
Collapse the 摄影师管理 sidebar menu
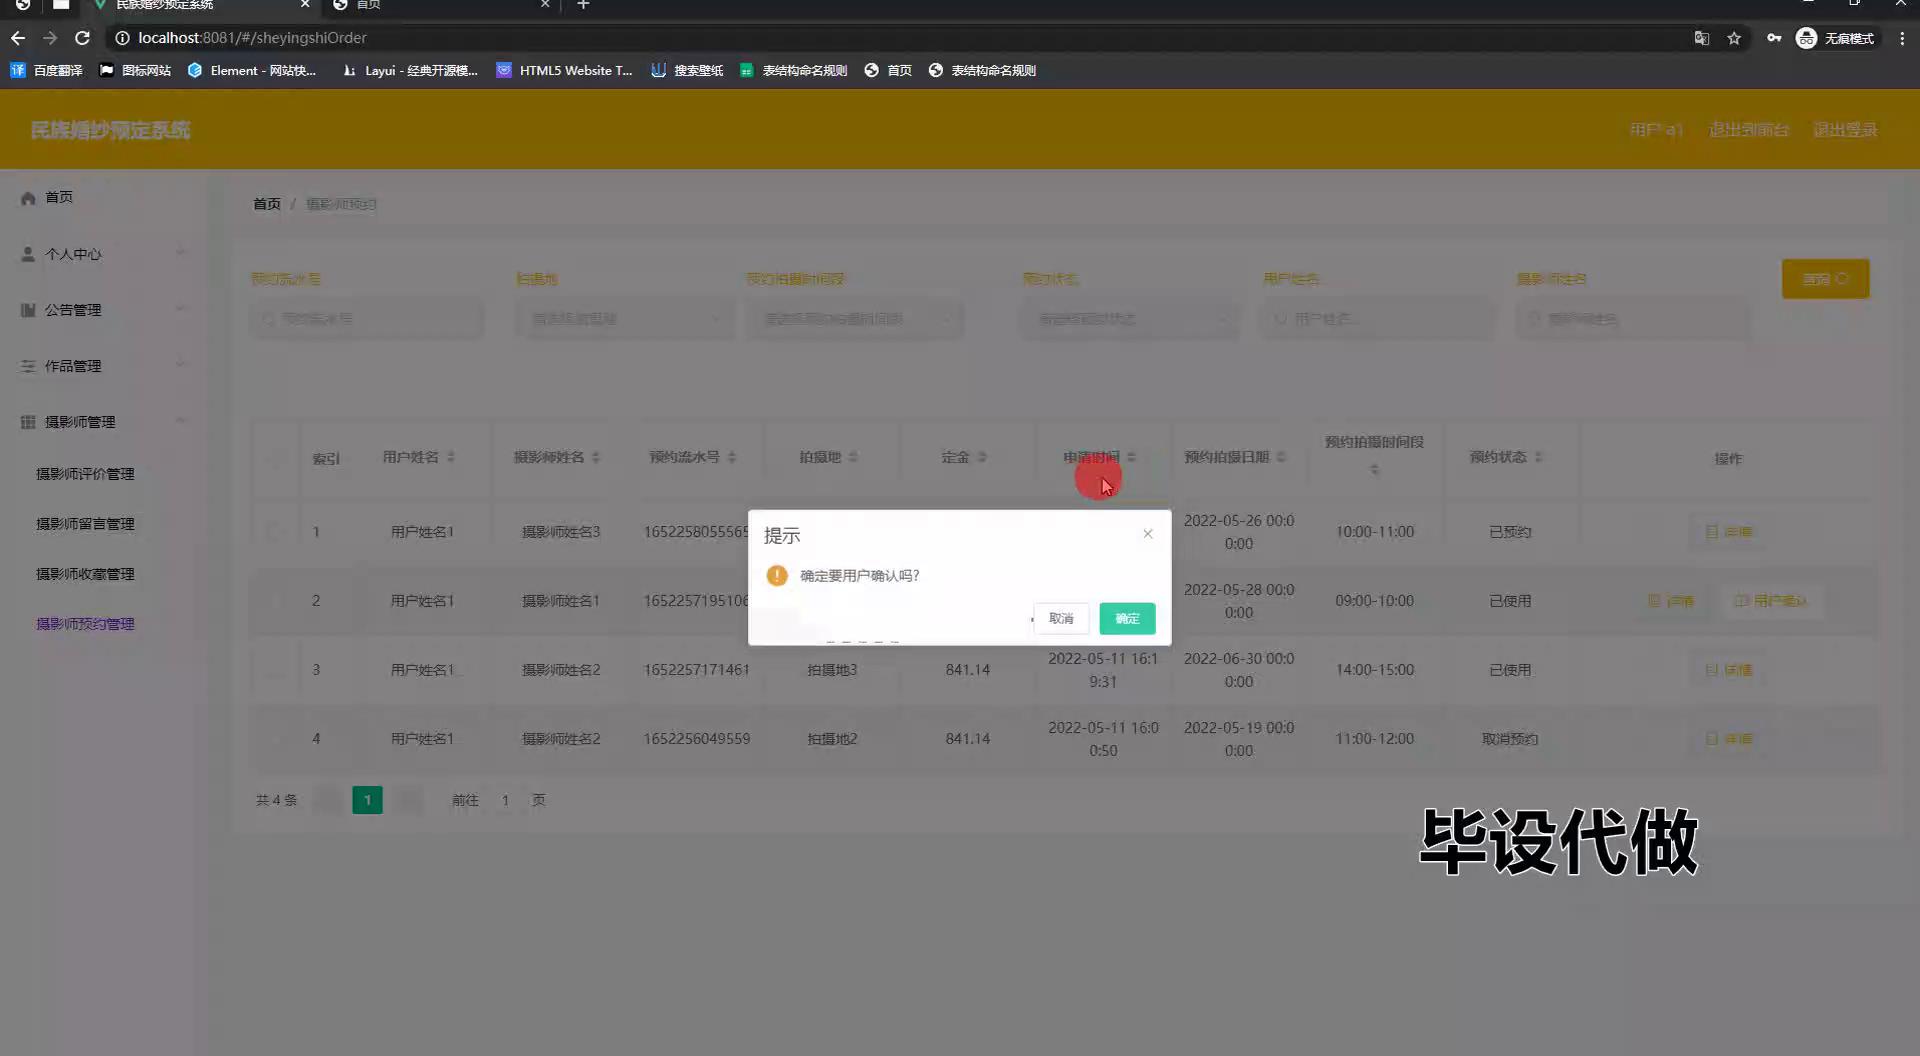(100, 422)
